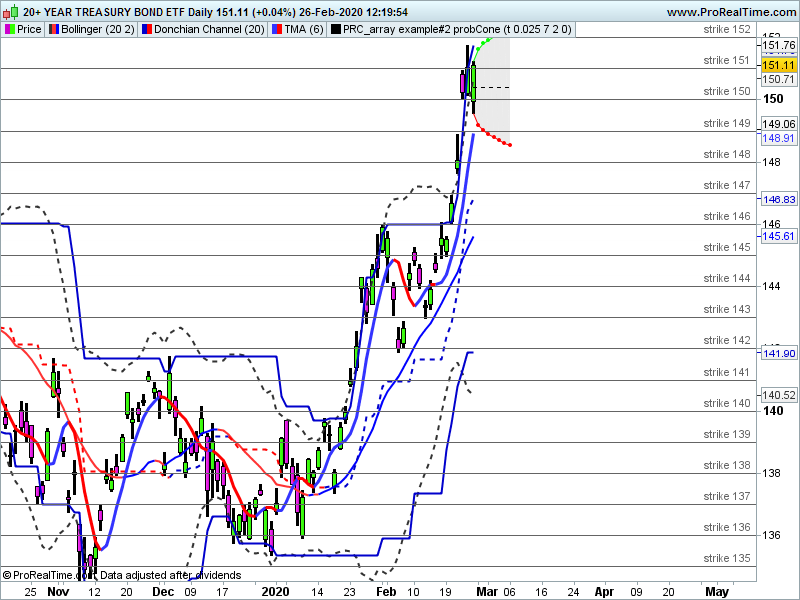Click the TMA indicator color icon

277,30
